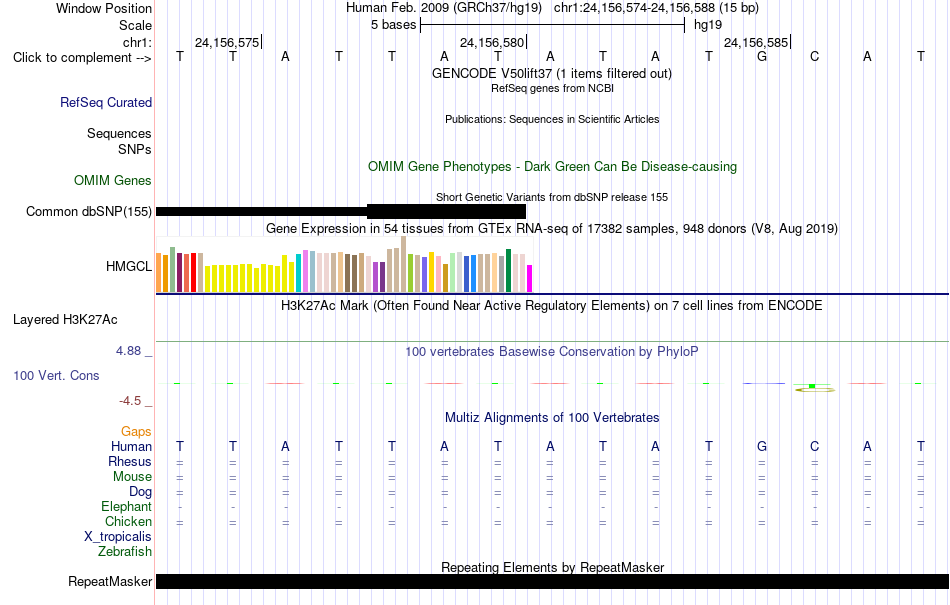950x605 pixels.
Task: Select the X_tropicalis species label
Action: pos(118,537)
